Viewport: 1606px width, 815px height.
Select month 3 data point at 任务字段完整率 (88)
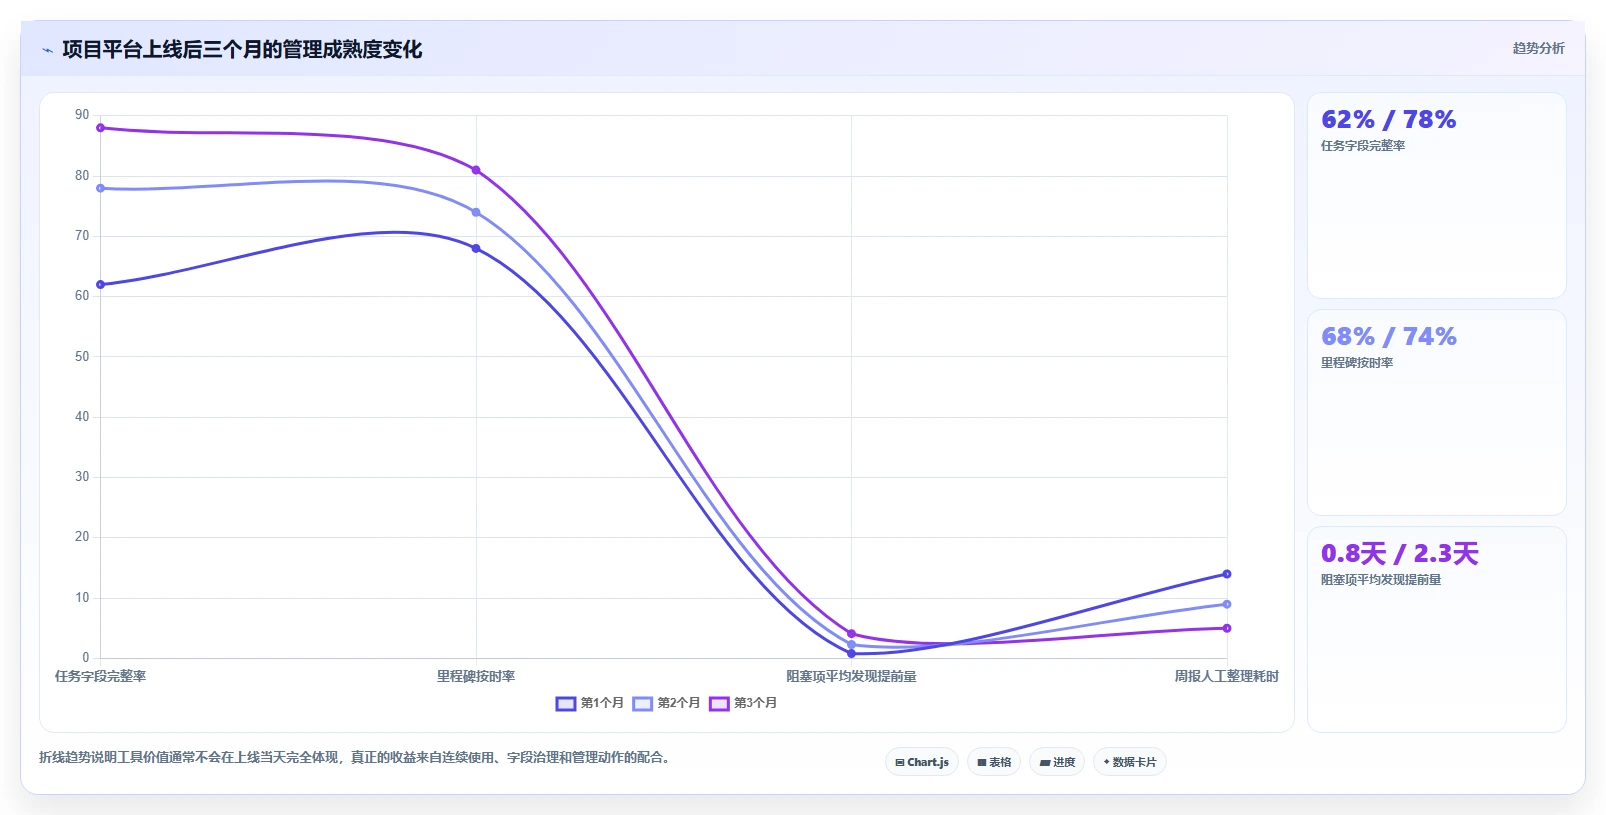click(100, 128)
